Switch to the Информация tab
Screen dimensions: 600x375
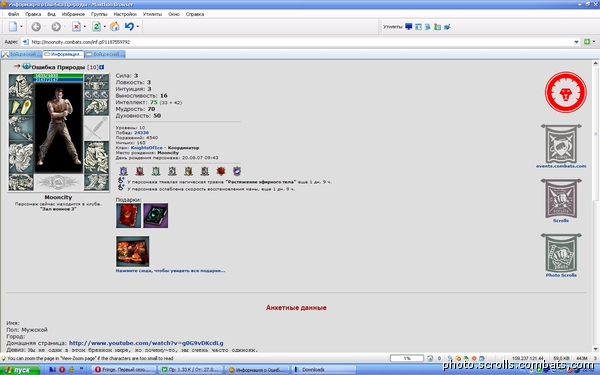[x=64, y=54]
